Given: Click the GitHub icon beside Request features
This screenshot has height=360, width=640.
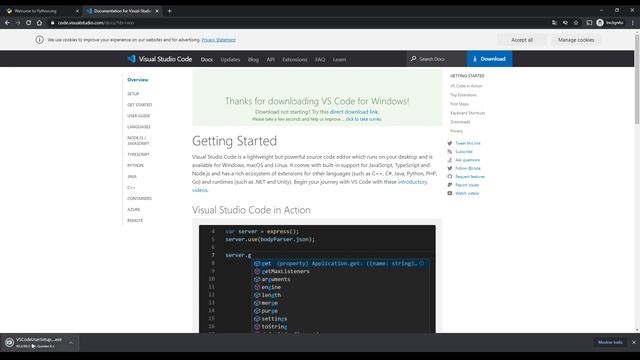Looking at the screenshot, I should pyautogui.click(x=450, y=176).
